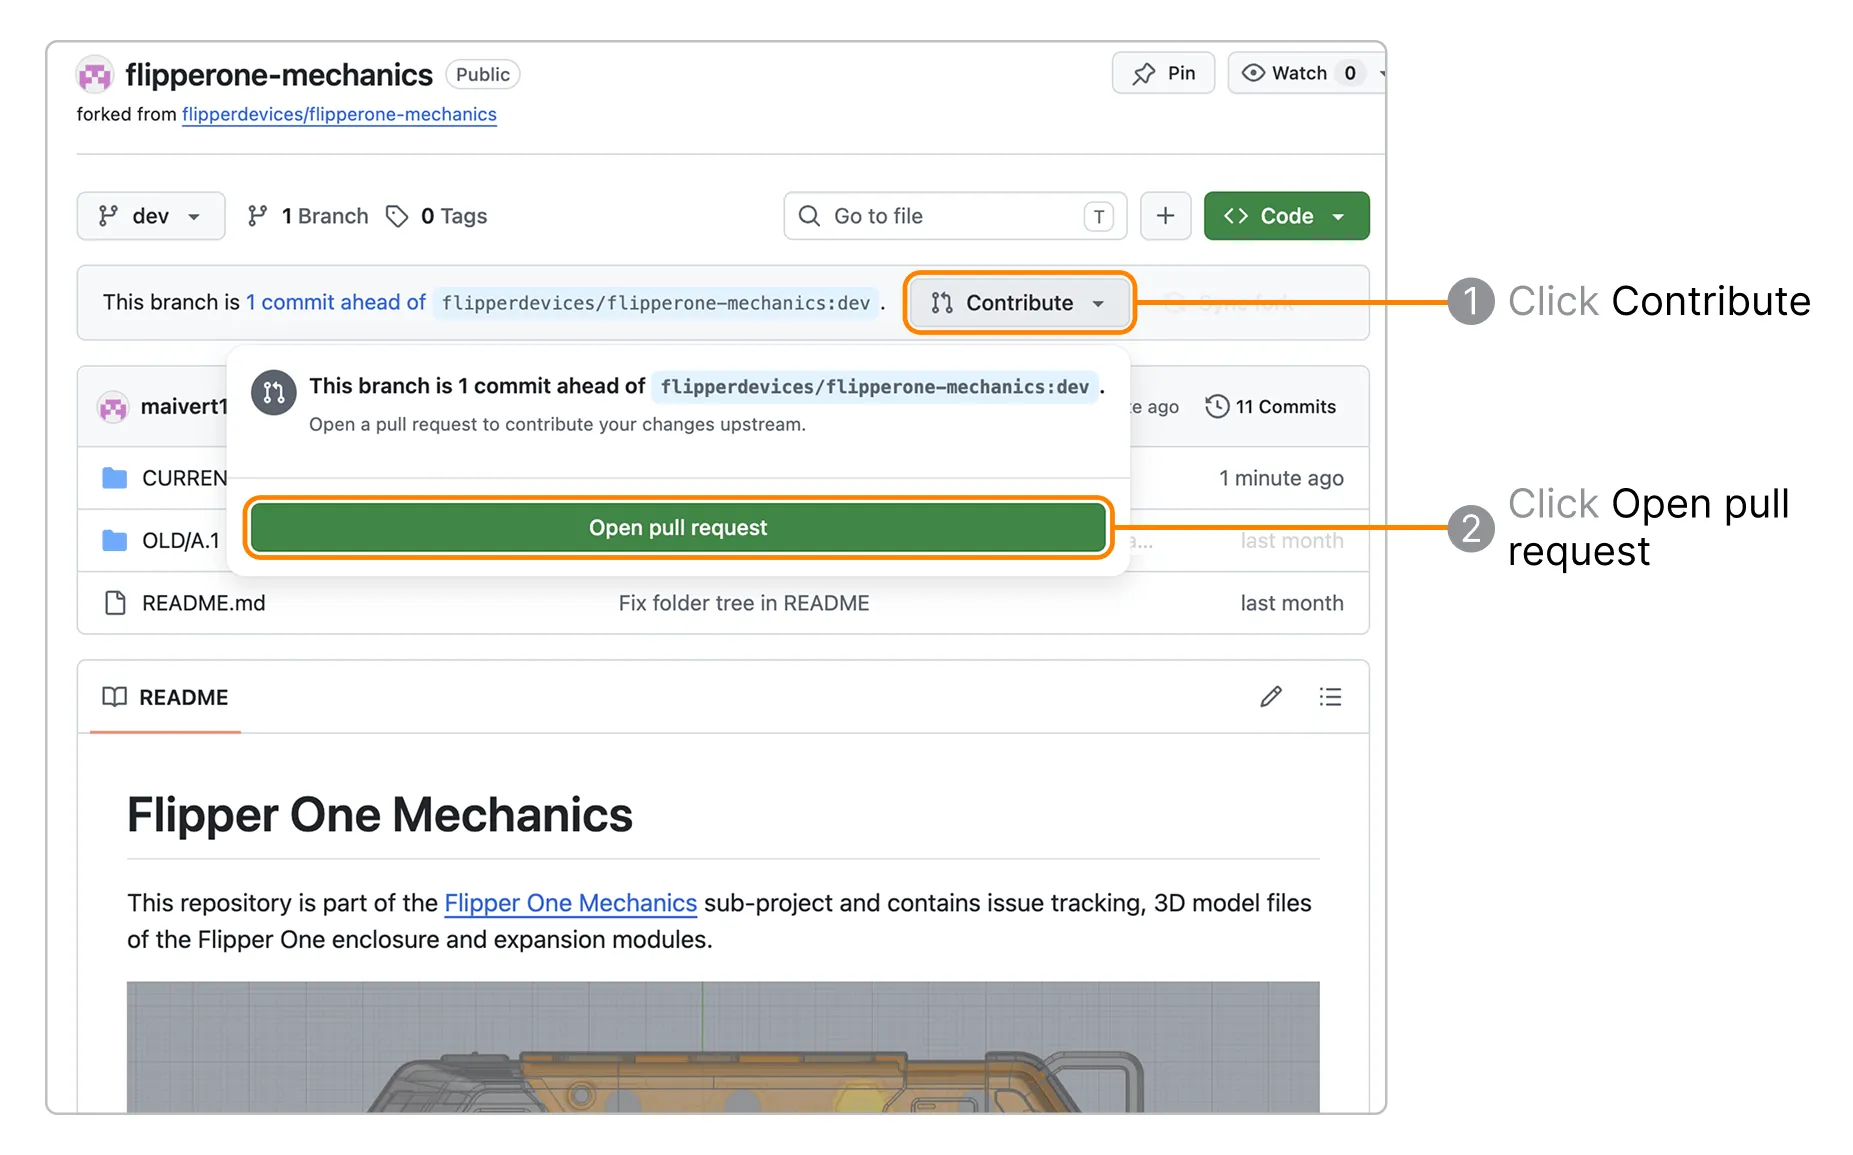The height and width of the screenshot is (1155, 1853).
Task: Select the README tab
Action: tap(165, 697)
